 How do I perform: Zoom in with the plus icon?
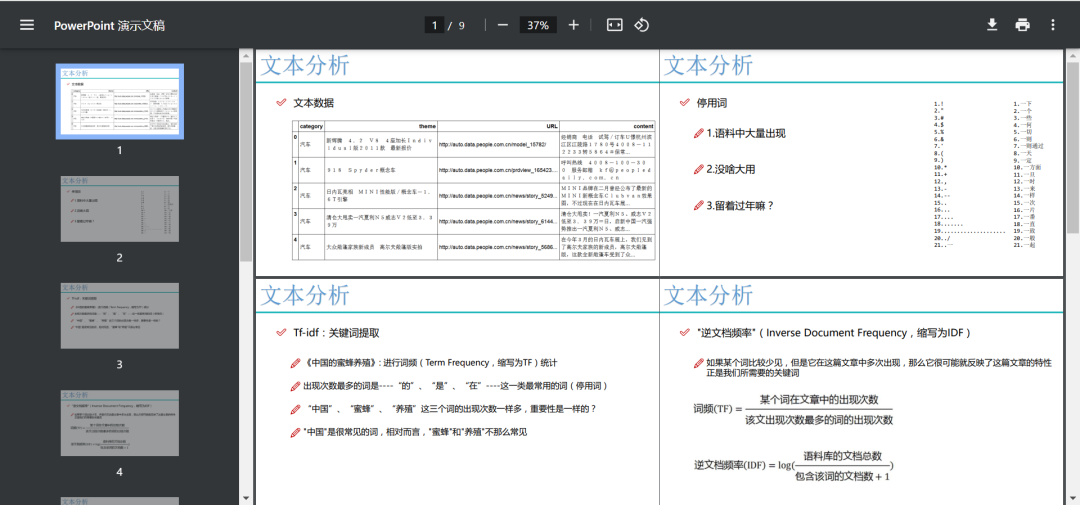pyautogui.click(x=574, y=25)
